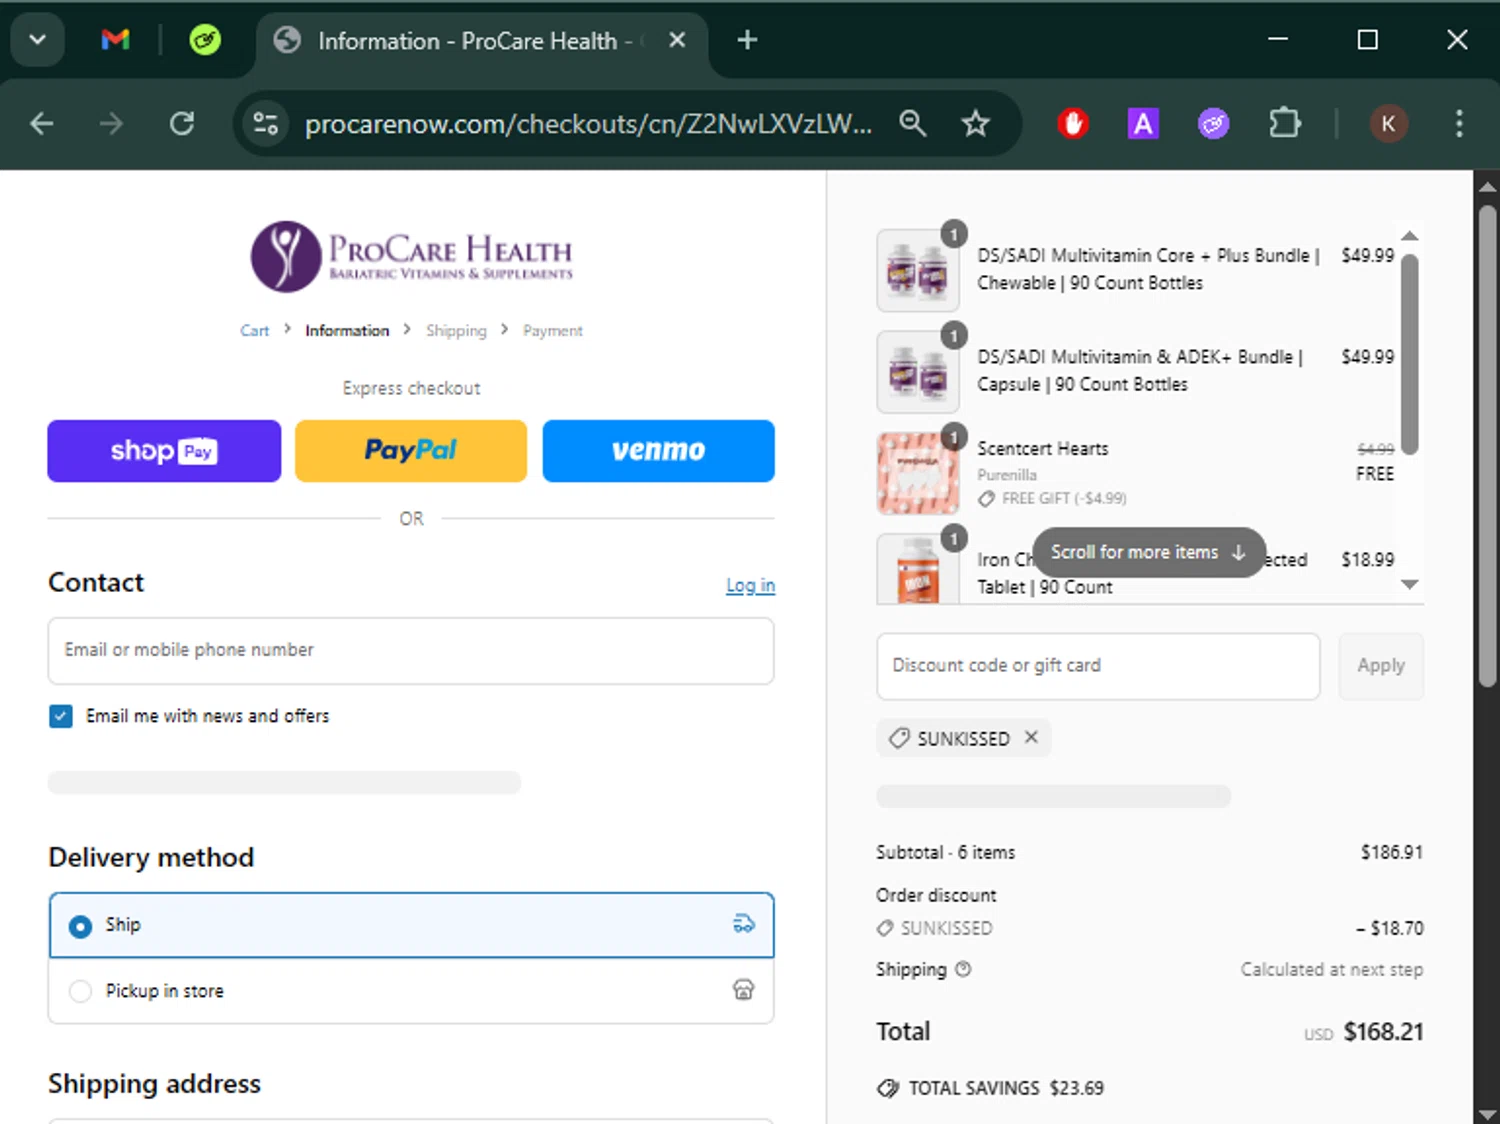This screenshot has height=1124, width=1500.
Task: Remove the SUNKISSED discount code
Action: point(1031,737)
